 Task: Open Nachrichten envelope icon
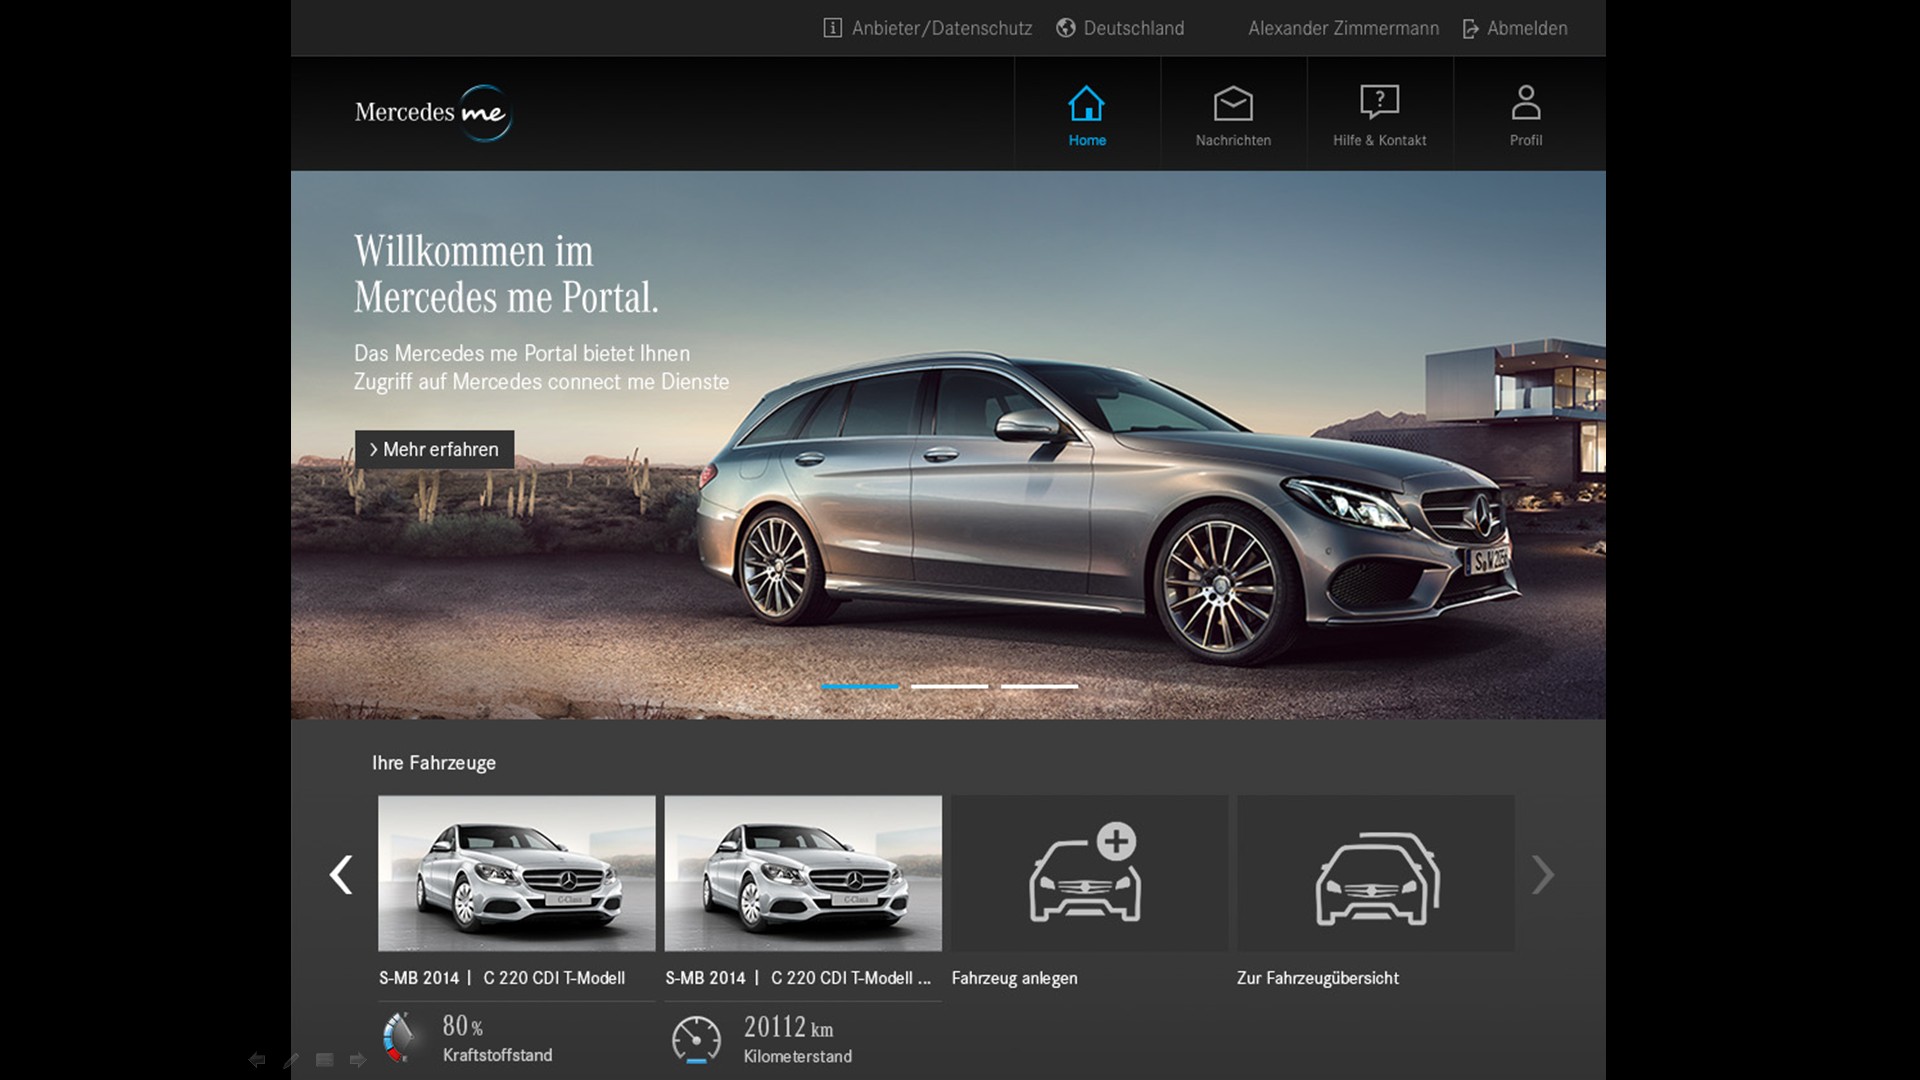1233,104
